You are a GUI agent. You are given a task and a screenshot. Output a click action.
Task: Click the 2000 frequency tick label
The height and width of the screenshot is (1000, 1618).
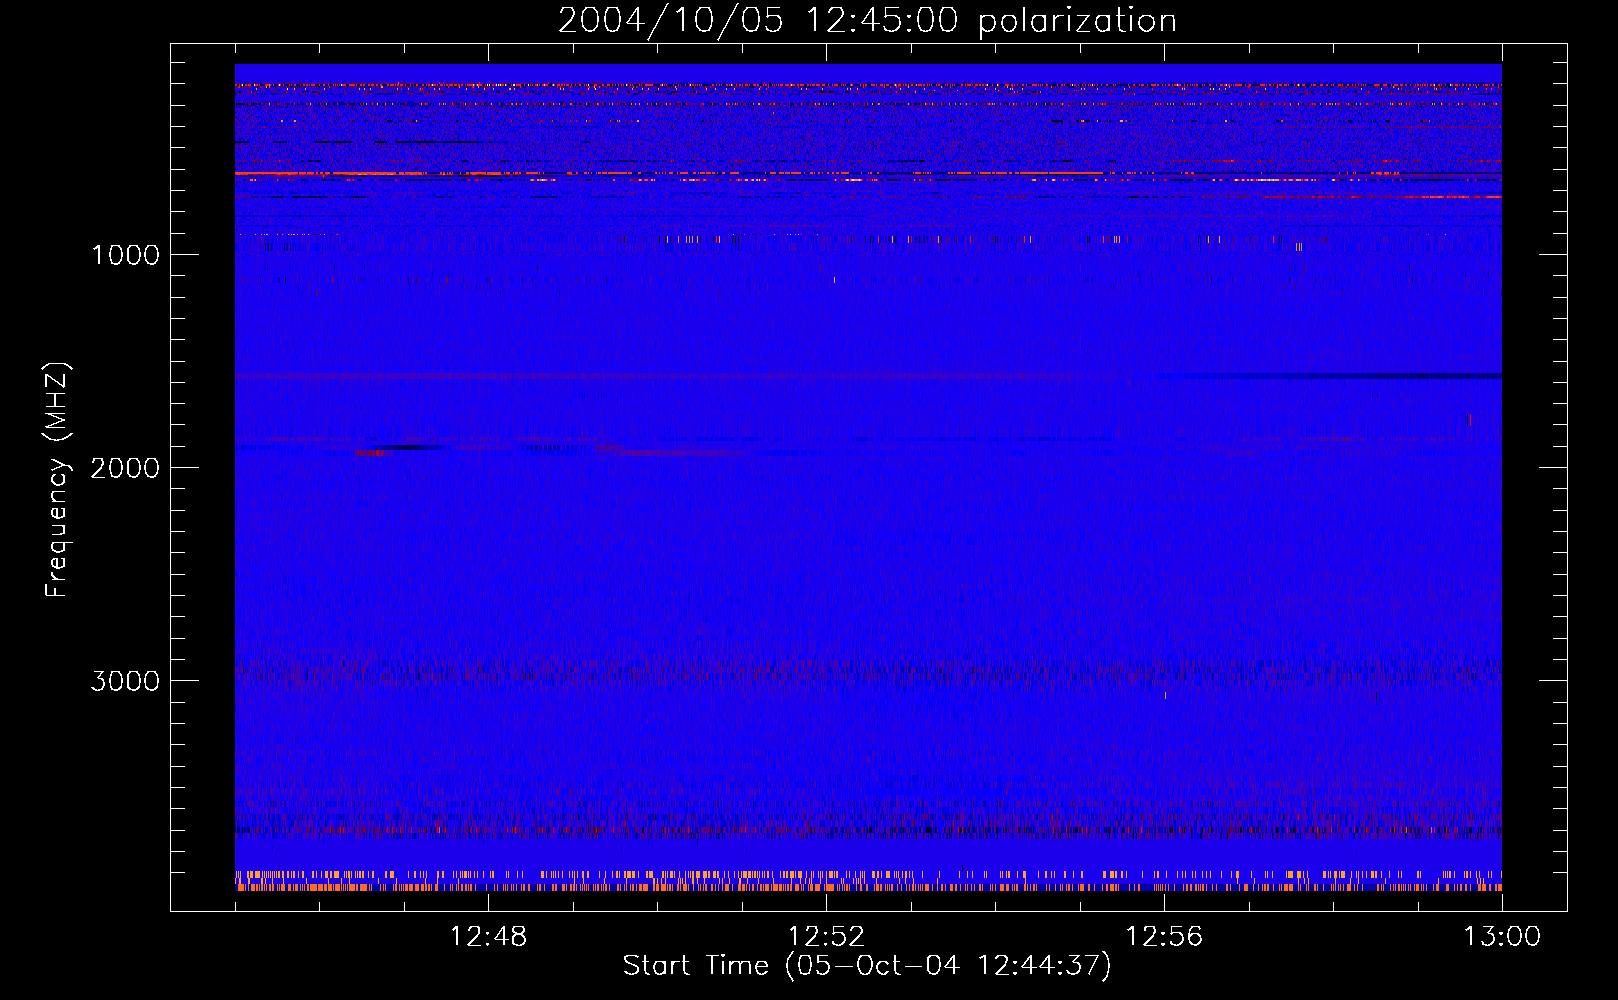click(x=125, y=468)
